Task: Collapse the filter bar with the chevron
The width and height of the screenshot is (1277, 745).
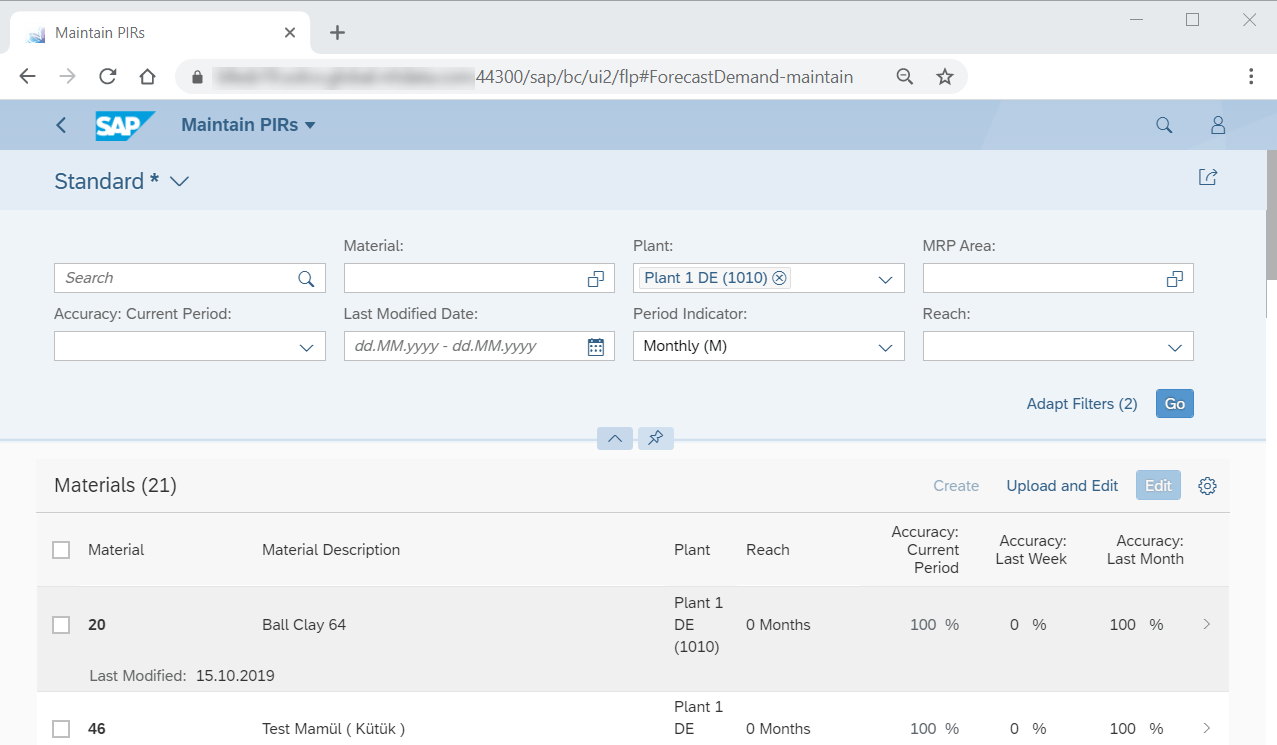Action: (x=614, y=438)
